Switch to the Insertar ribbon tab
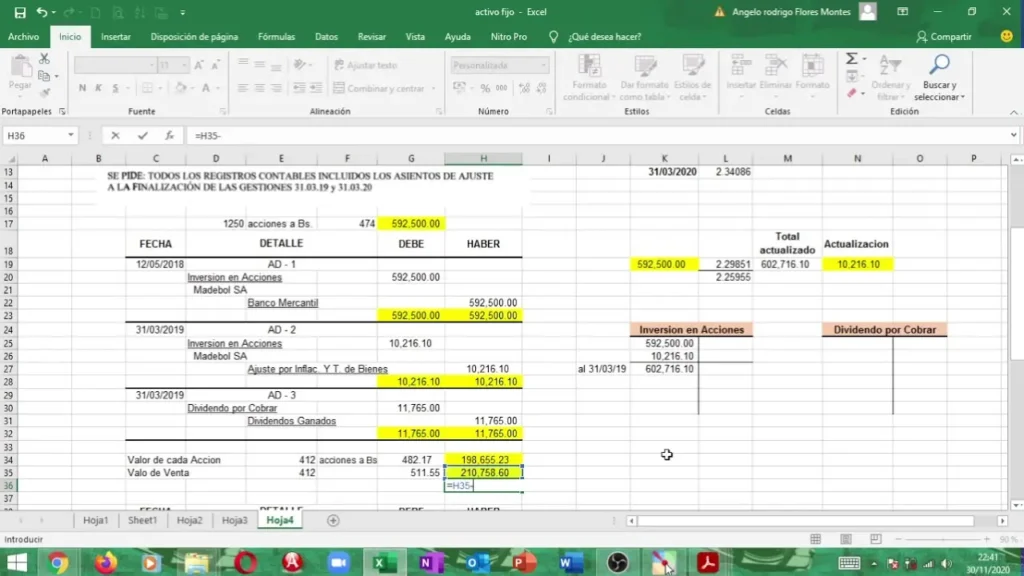This screenshot has width=1024, height=576. point(116,37)
